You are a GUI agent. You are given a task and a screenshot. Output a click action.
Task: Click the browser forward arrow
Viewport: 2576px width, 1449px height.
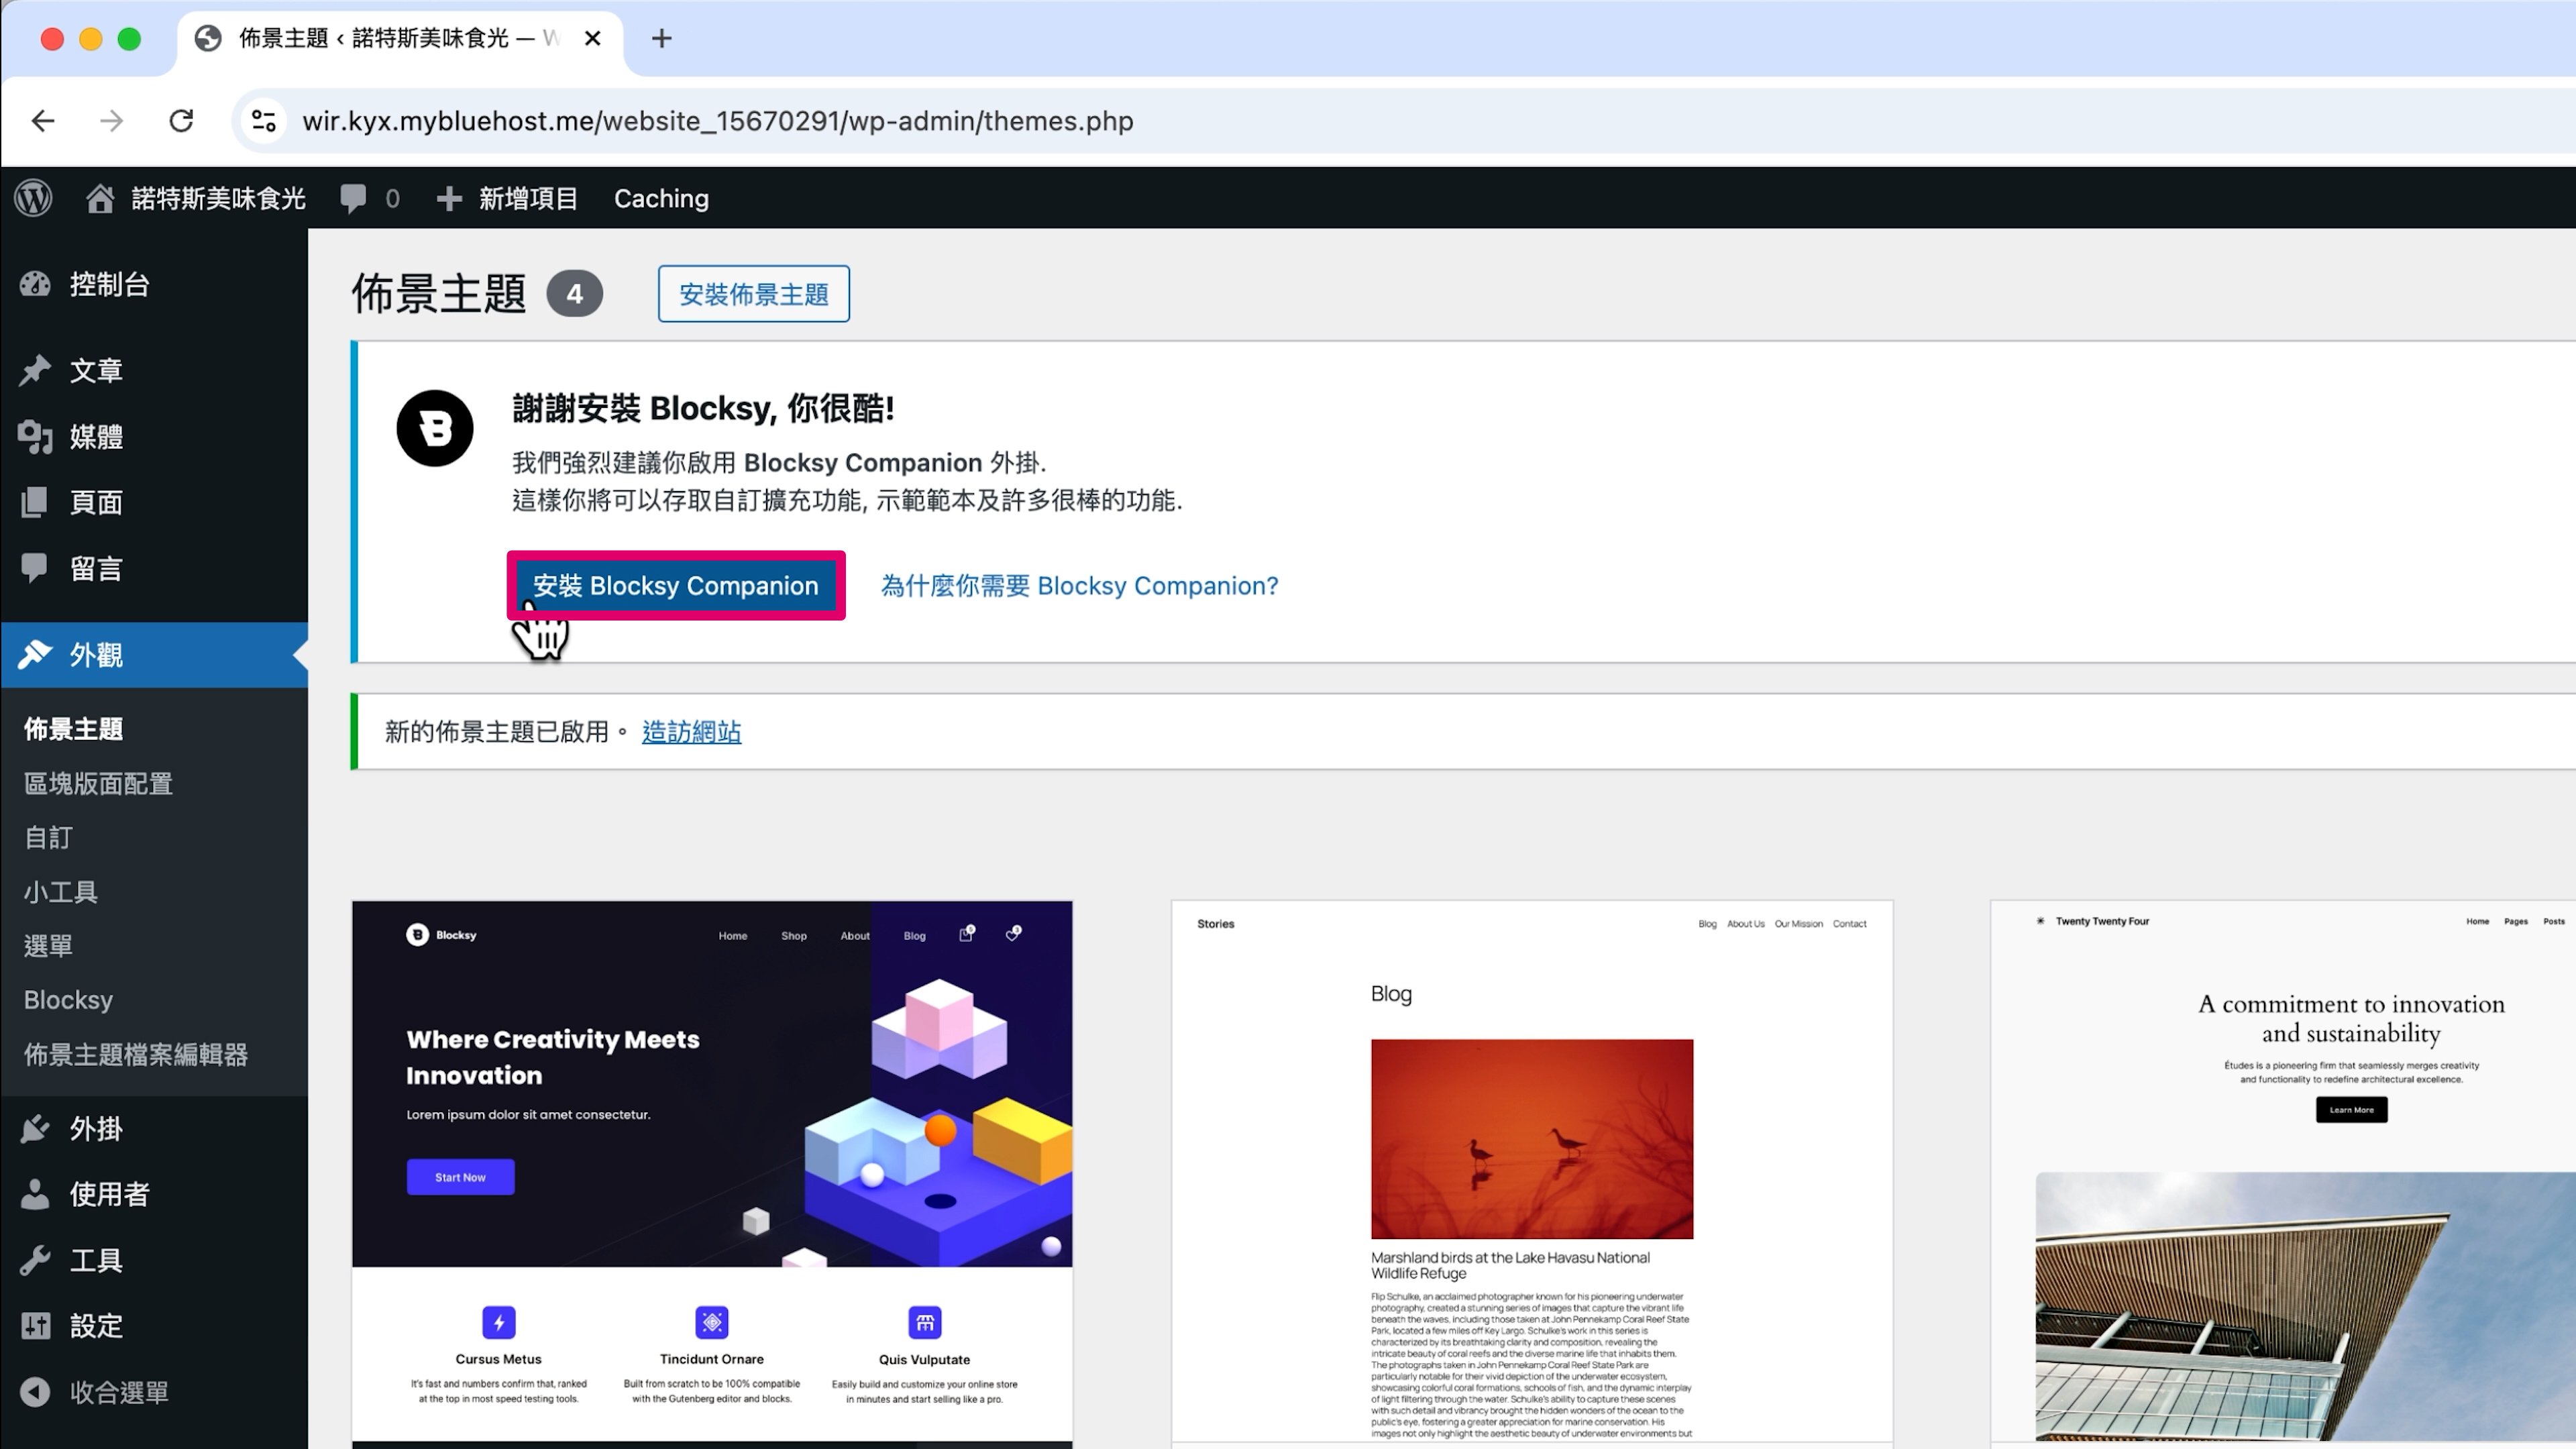pyautogui.click(x=112, y=121)
